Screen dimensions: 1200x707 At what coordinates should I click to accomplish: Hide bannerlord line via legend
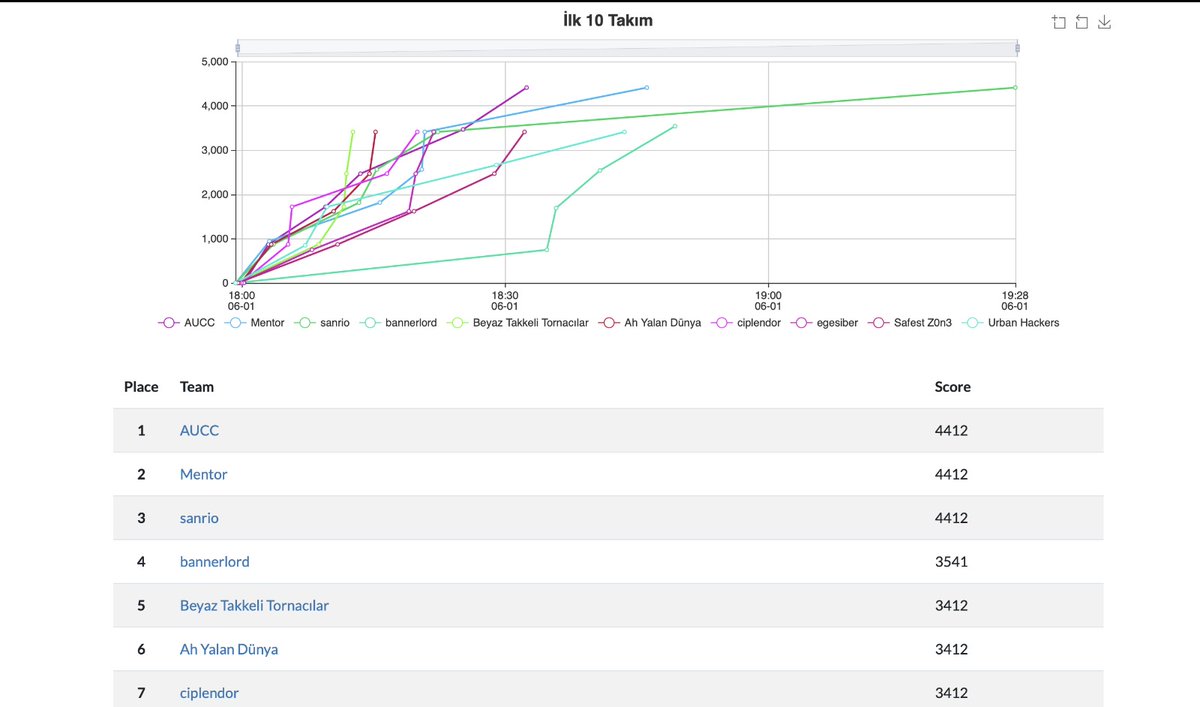(399, 323)
